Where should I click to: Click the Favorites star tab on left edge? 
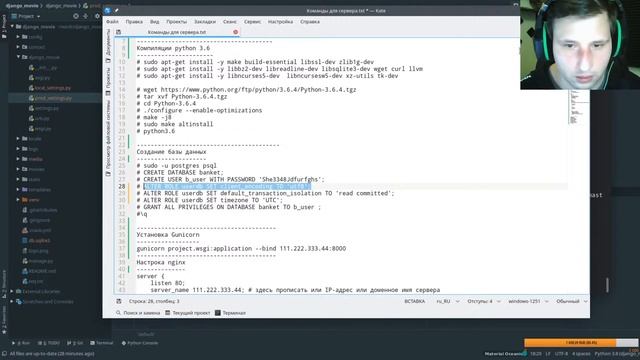pyautogui.click(x=4, y=320)
